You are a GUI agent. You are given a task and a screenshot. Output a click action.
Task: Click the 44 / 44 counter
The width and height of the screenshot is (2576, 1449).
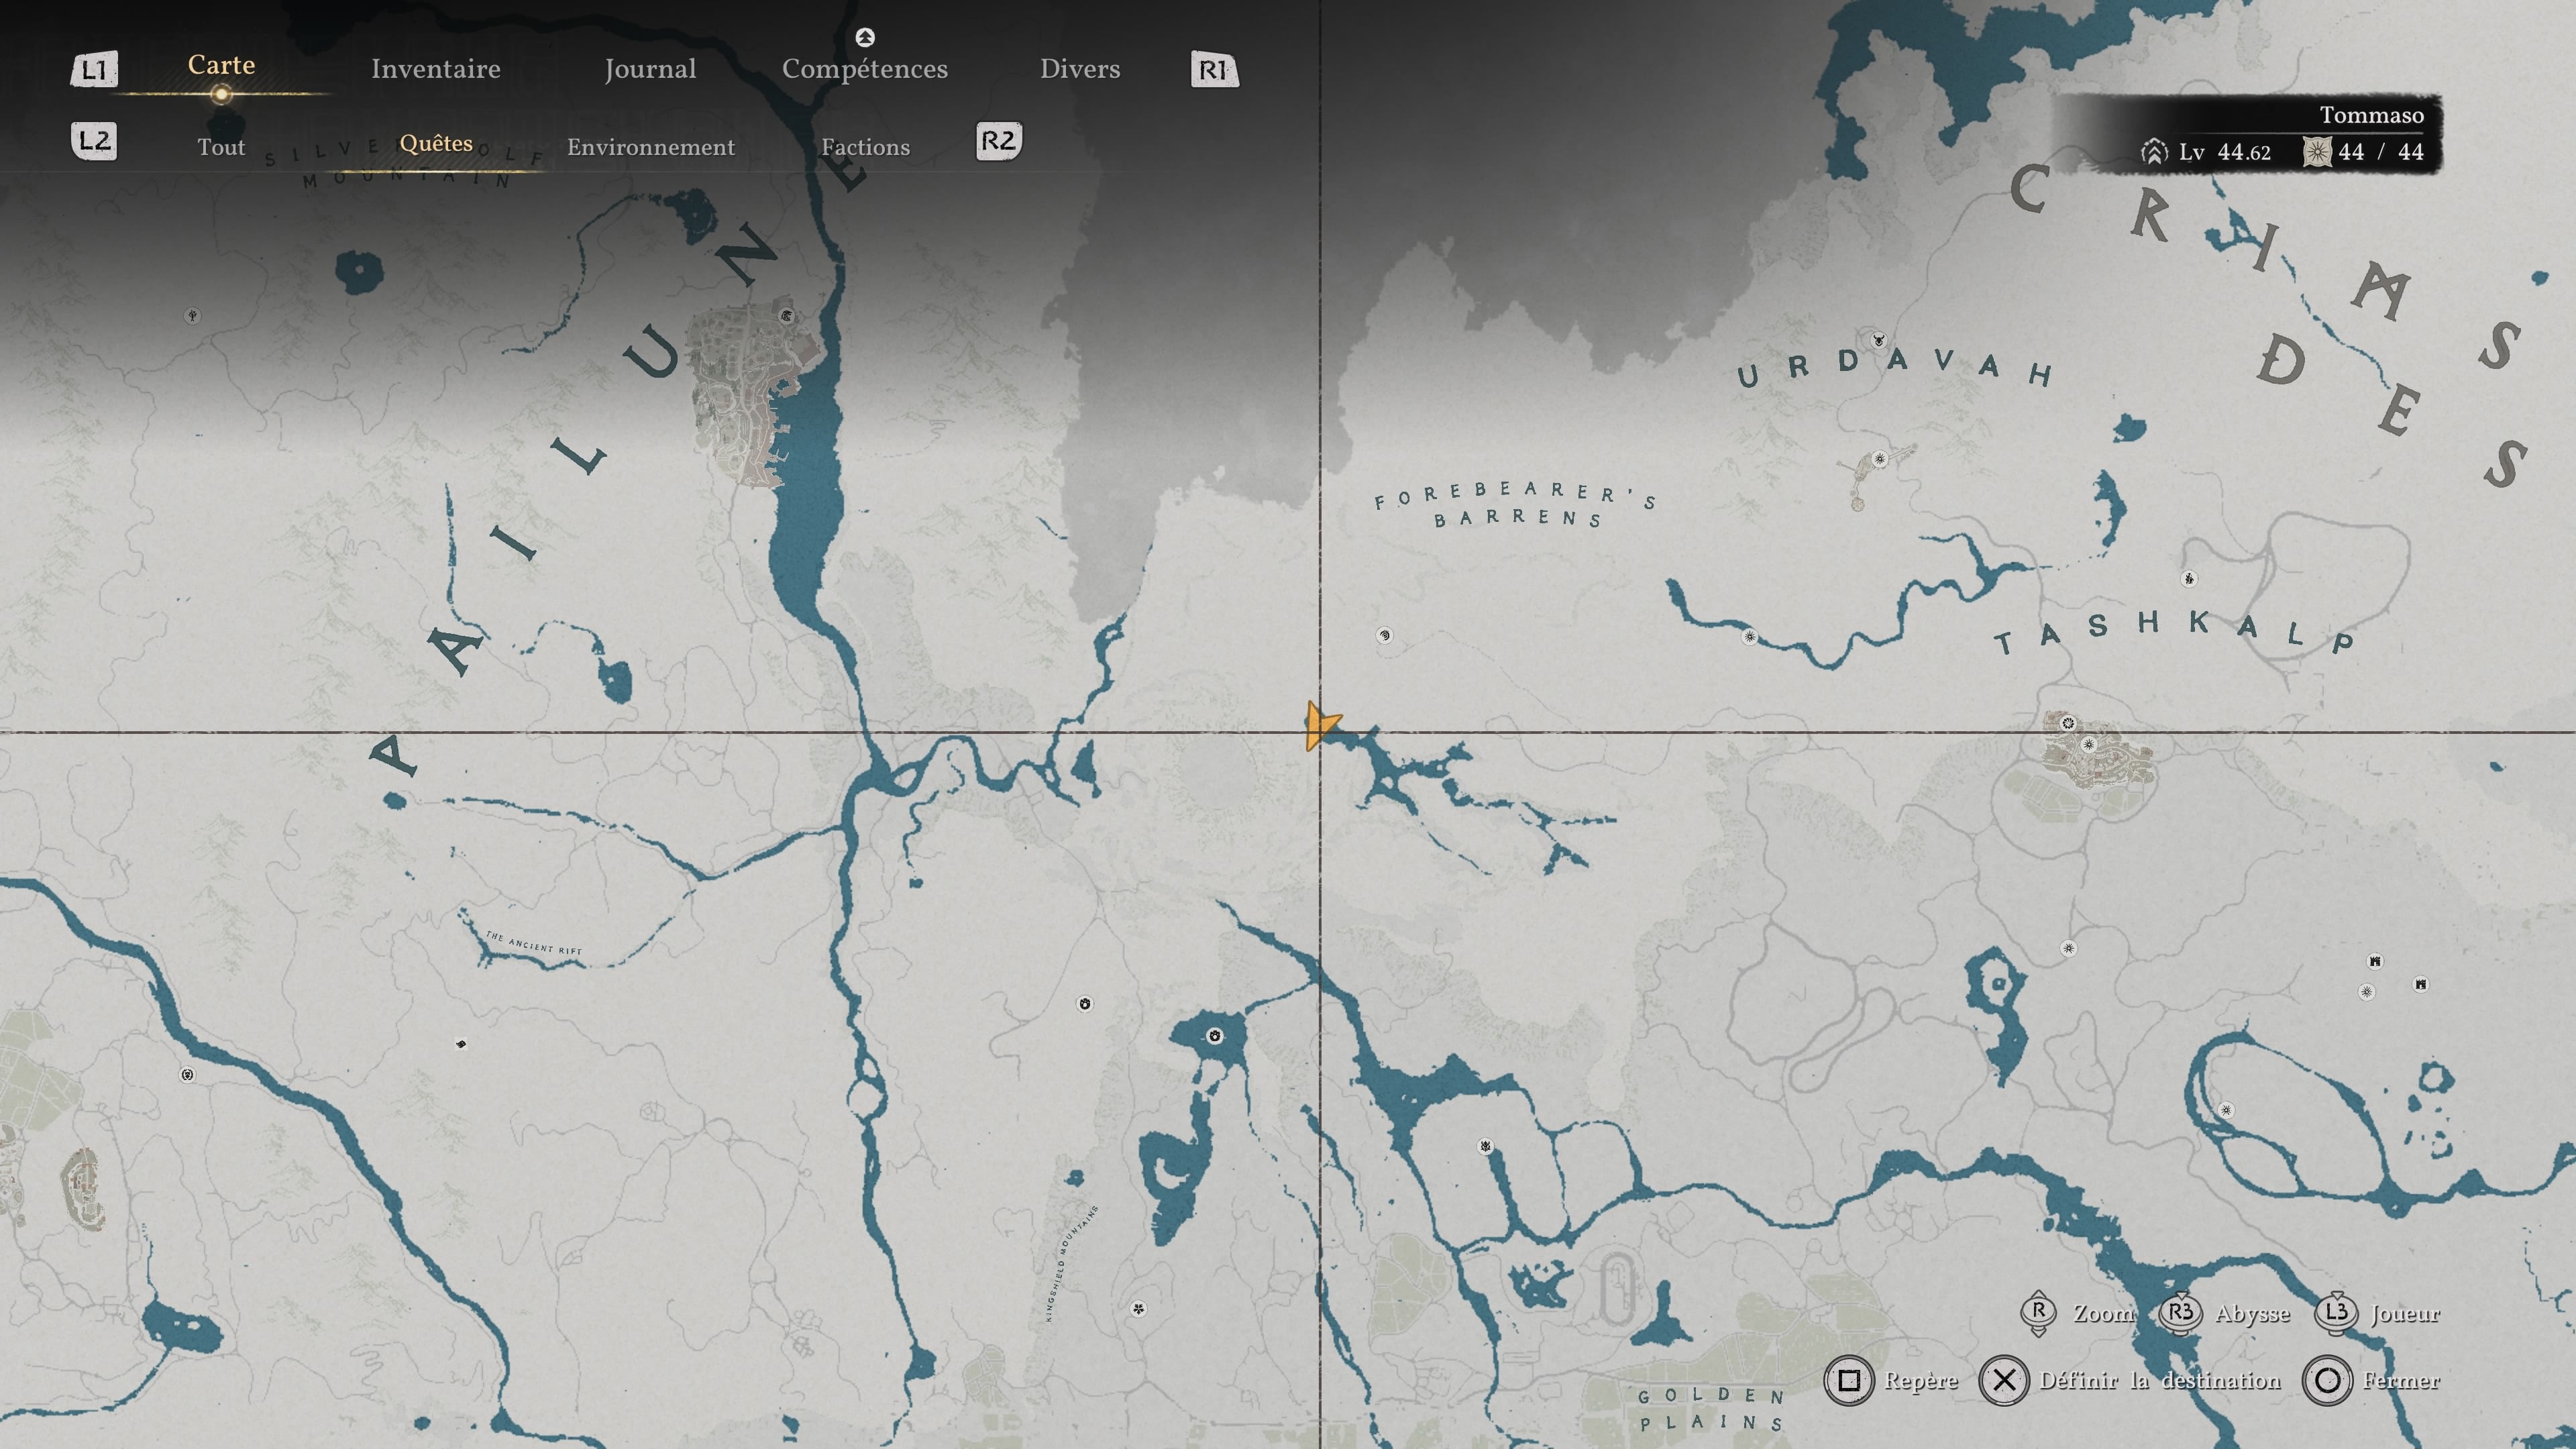[x=2381, y=152]
